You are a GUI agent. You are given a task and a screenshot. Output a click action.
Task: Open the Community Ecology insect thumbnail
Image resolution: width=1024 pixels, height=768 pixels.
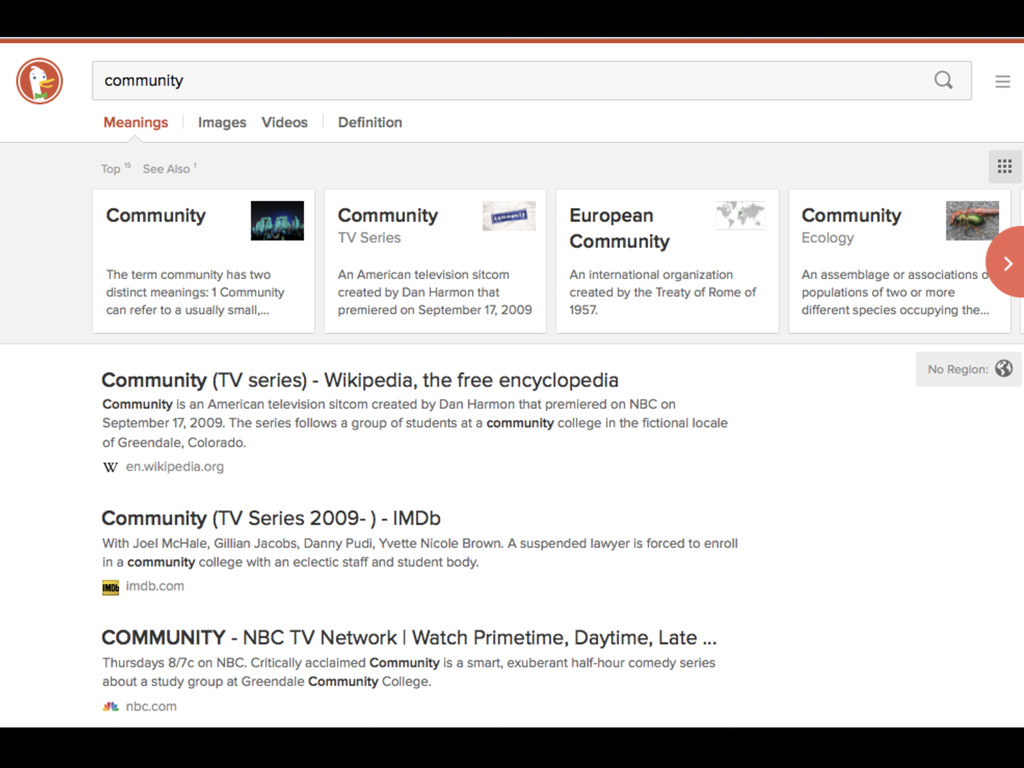[972, 221]
